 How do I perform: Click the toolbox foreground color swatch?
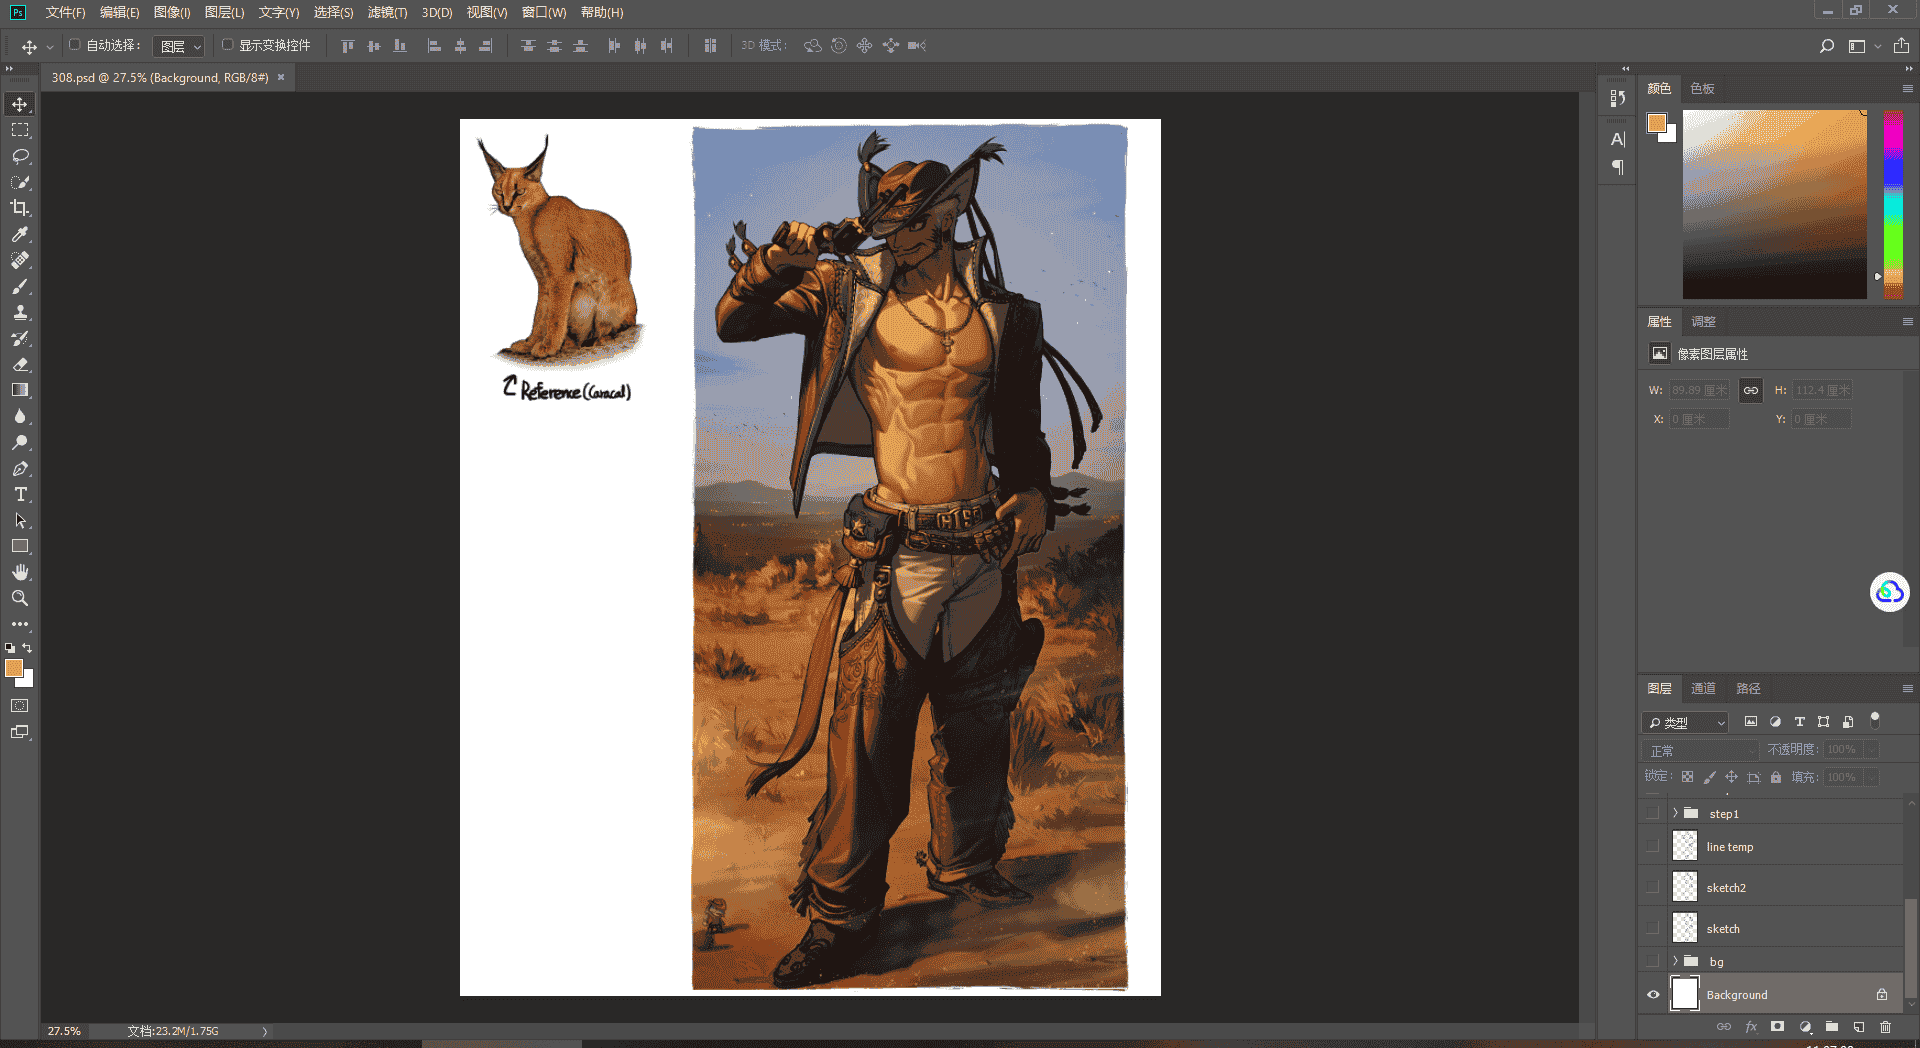coord(14,668)
